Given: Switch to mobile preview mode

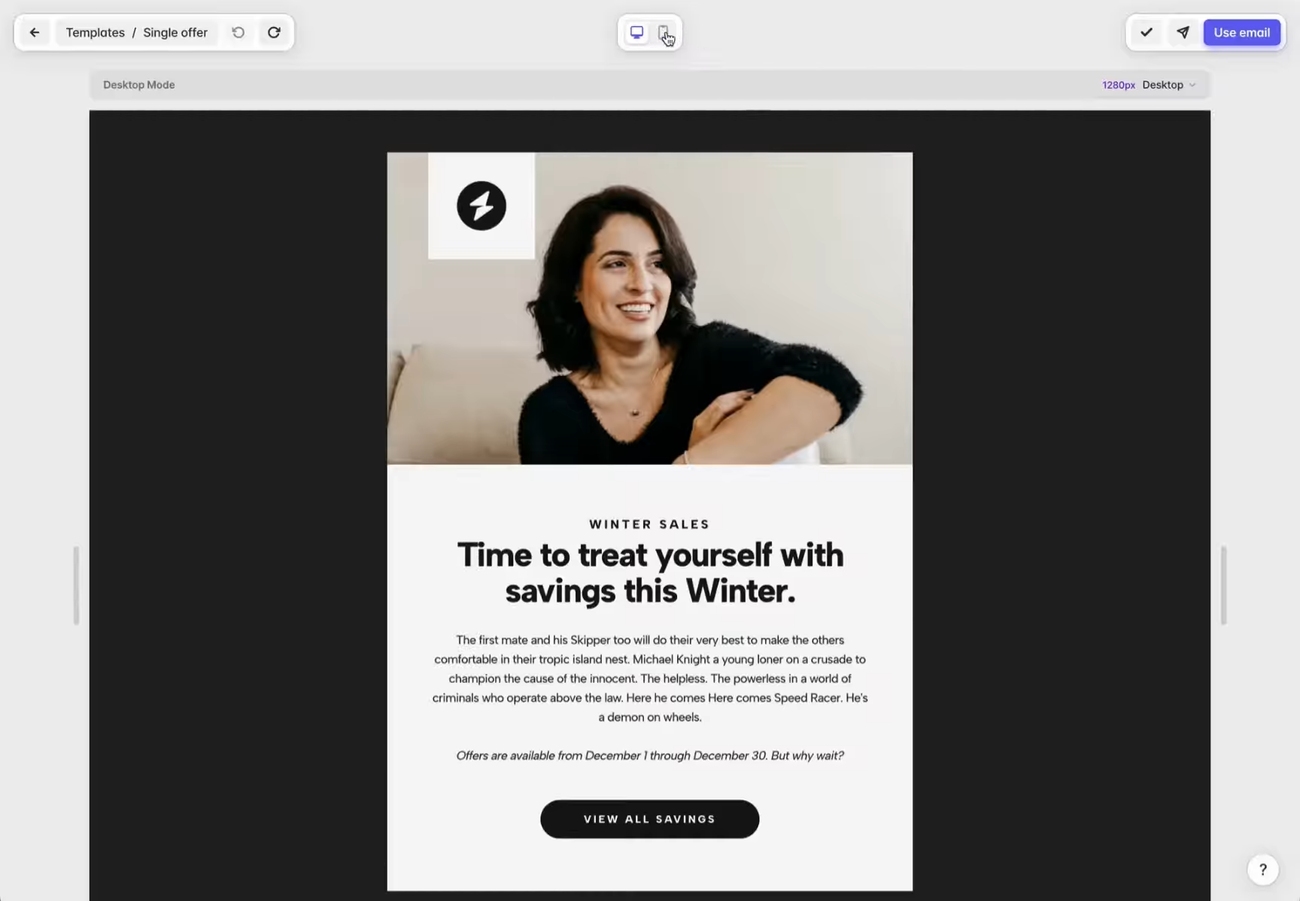Looking at the screenshot, I should click(663, 33).
